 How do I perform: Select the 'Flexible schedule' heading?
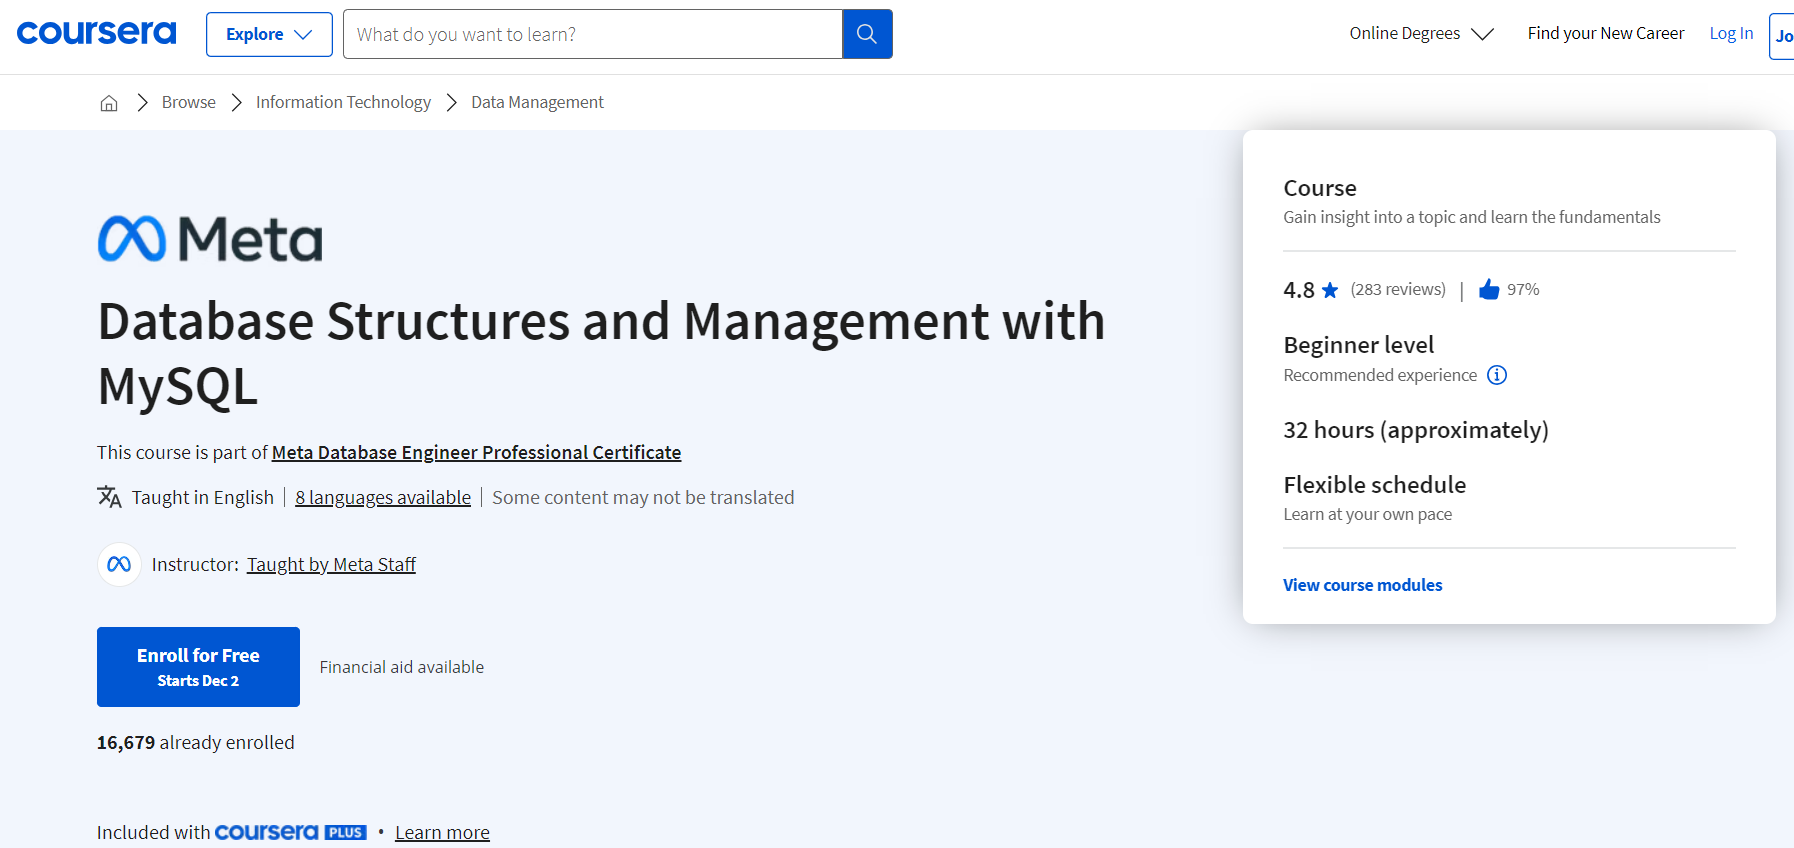coord(1374,485)
